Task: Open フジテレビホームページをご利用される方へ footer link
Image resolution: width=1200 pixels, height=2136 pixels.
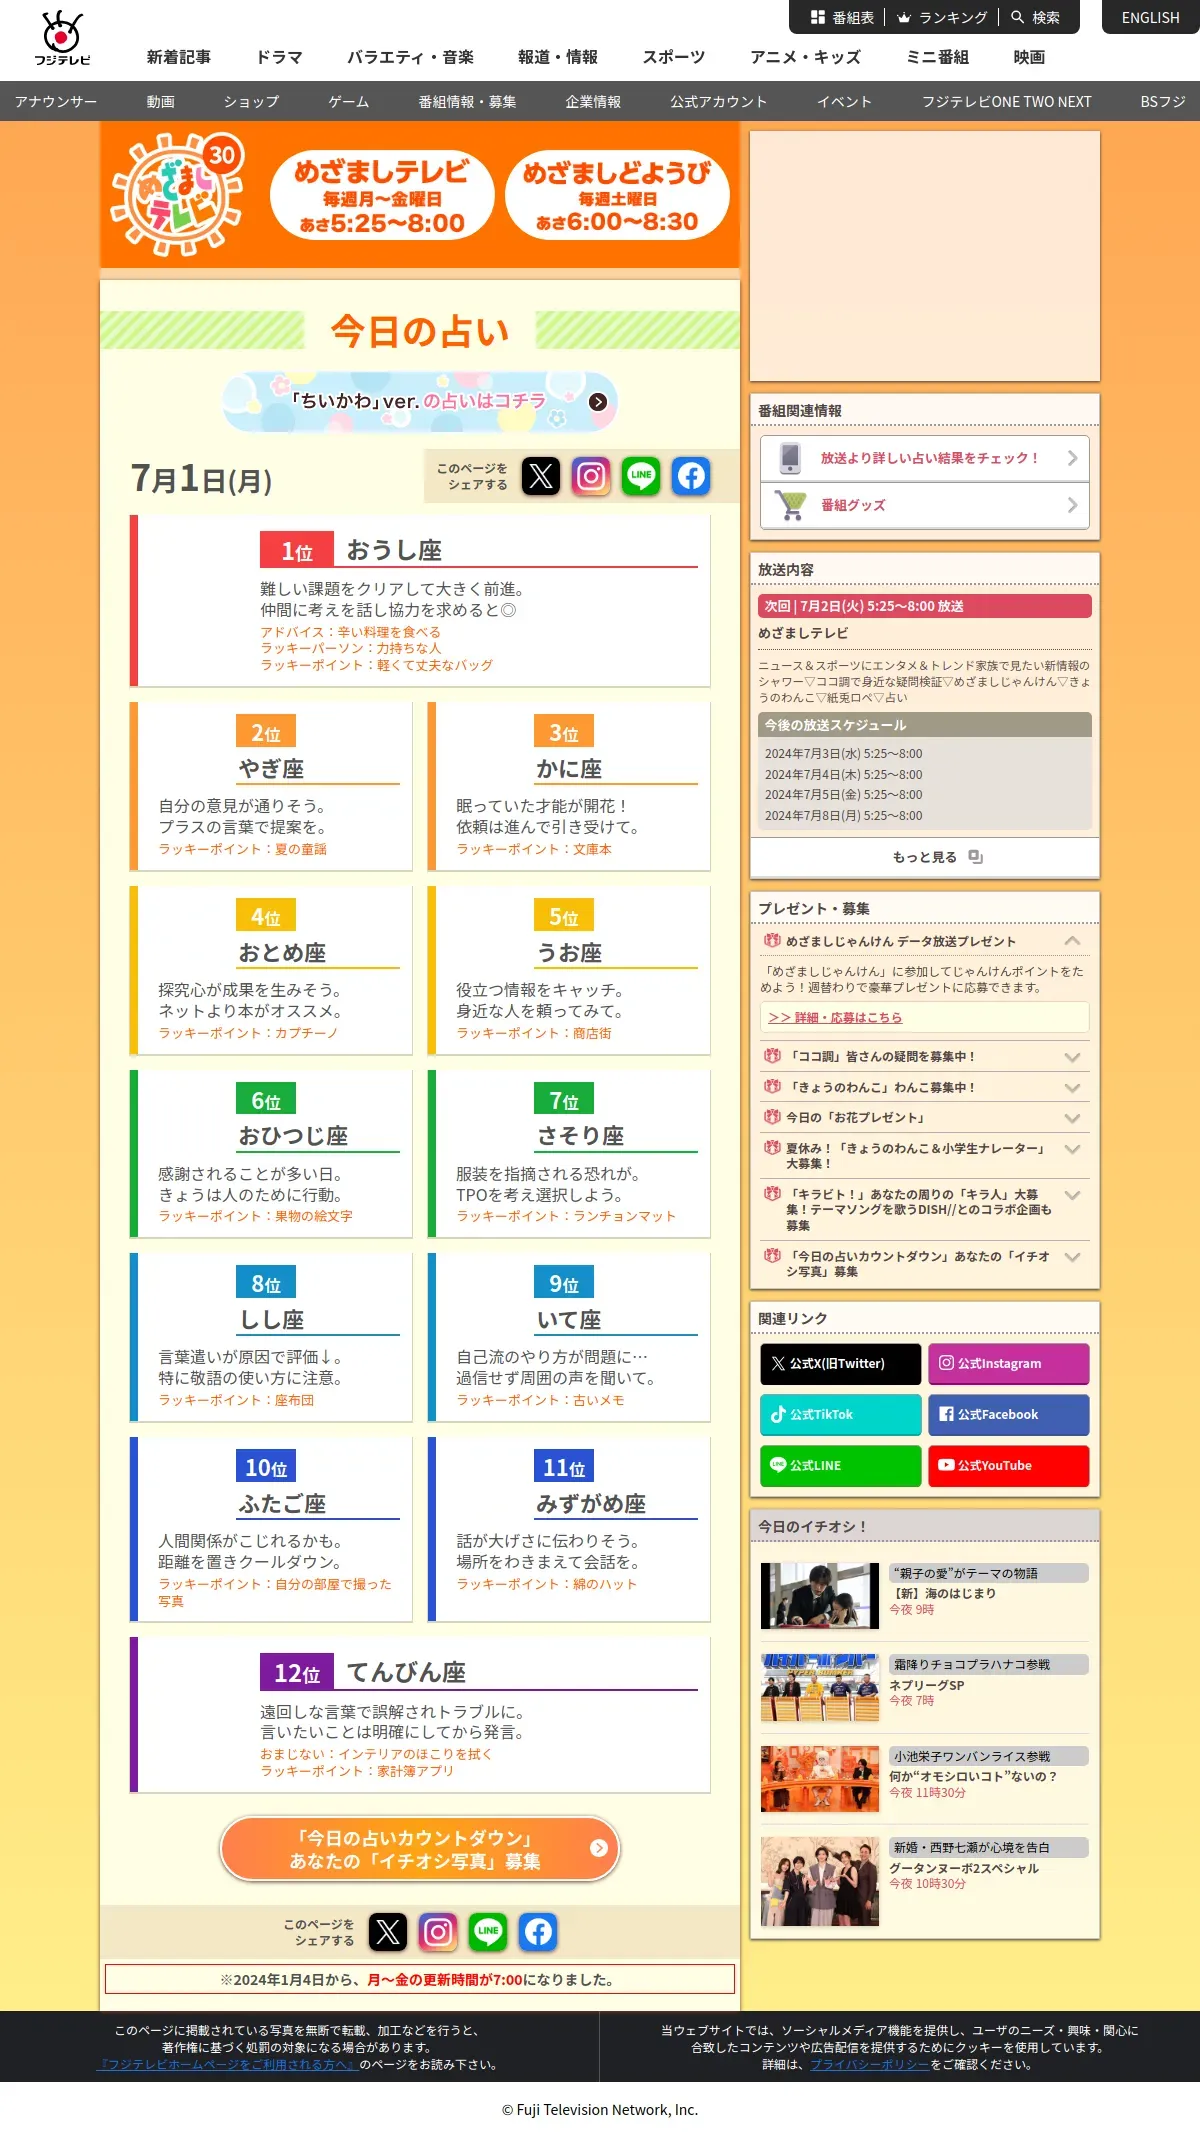Action: coord(227,2064)
